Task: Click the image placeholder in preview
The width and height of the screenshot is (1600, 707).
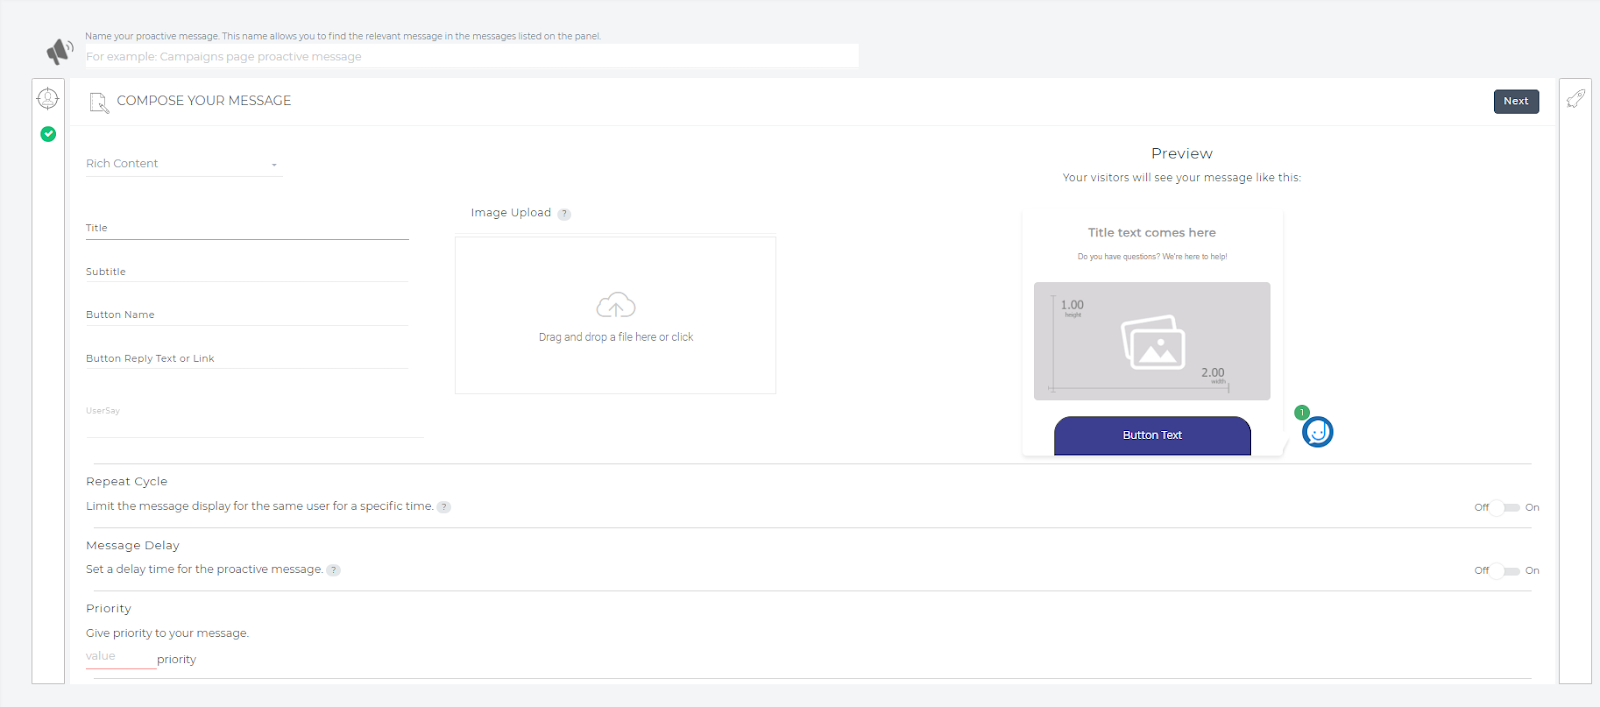Action: pyautogui.click(x=1152, y=341)
